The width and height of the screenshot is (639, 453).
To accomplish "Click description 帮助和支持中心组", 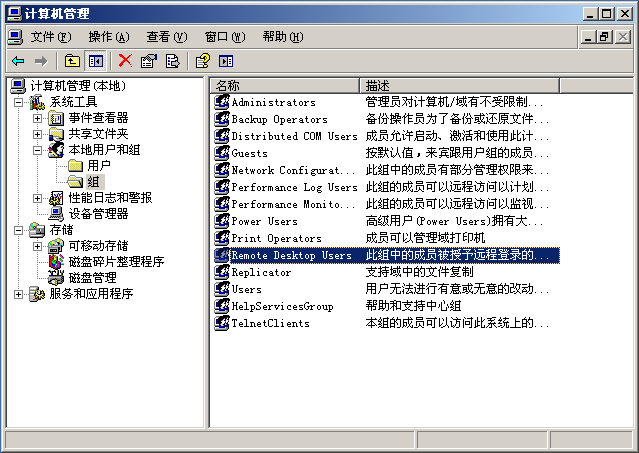I will point(413,306).
